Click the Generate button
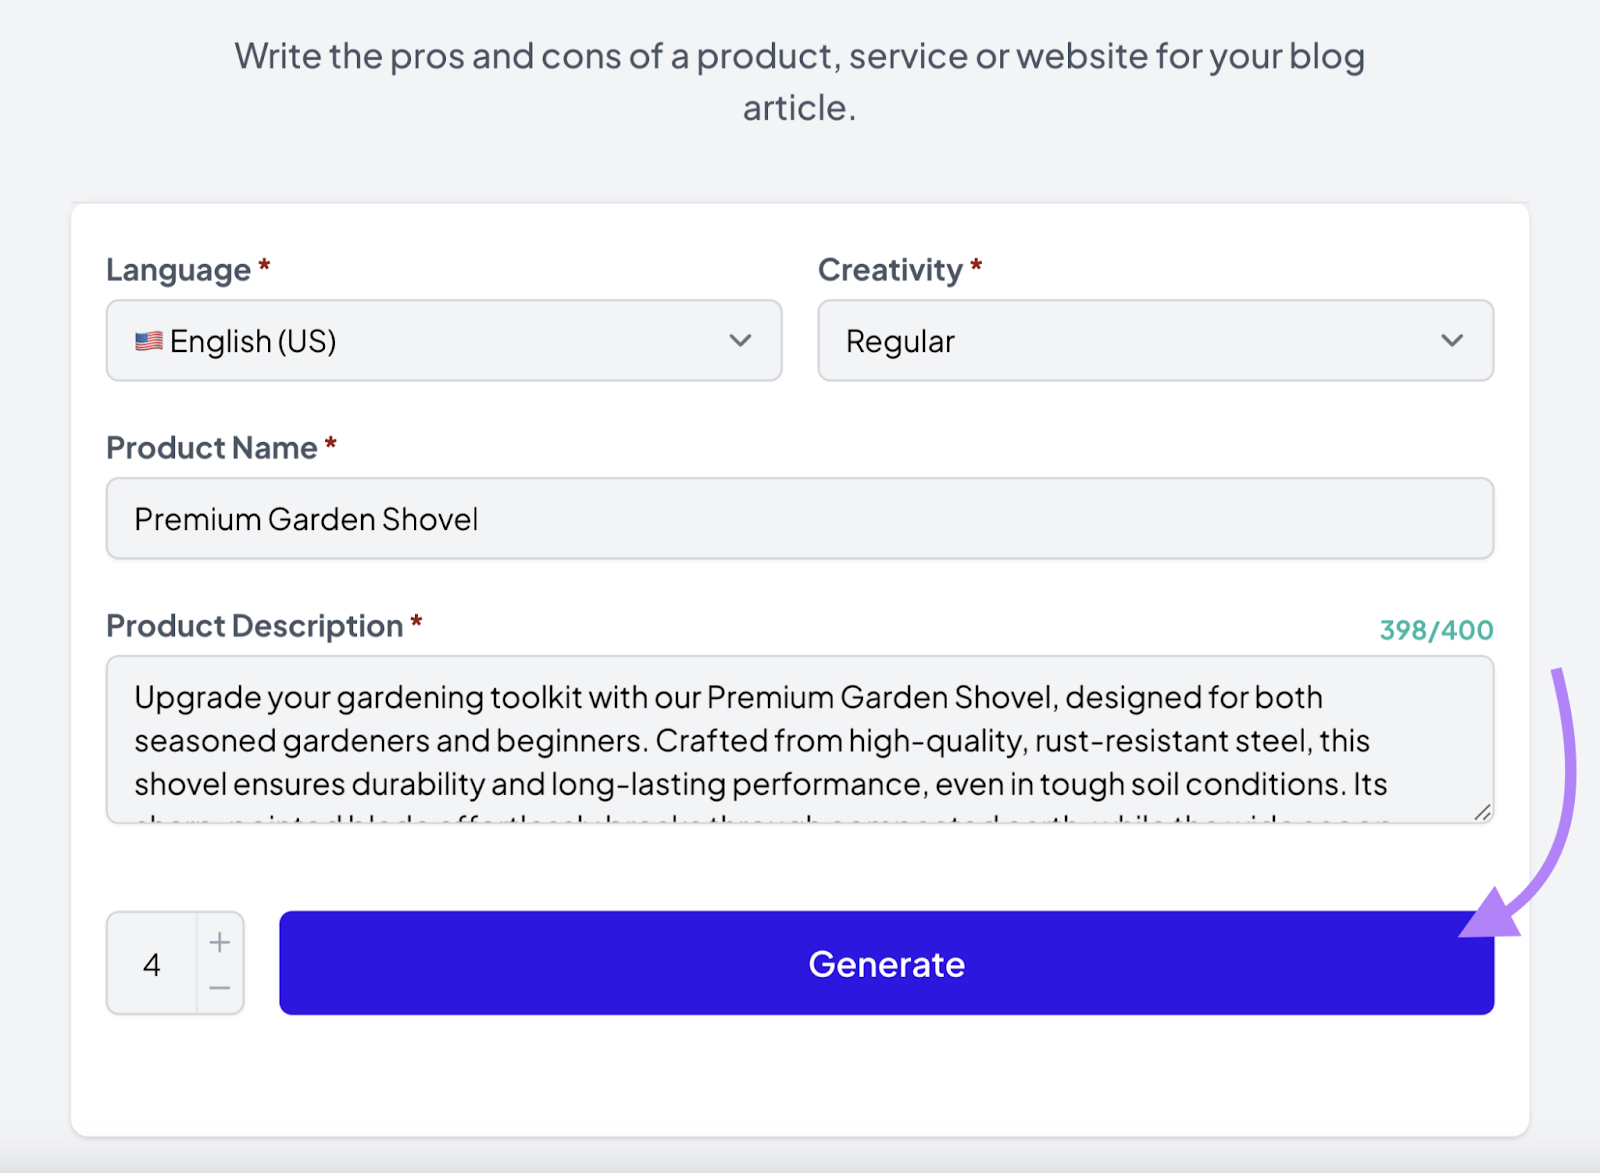The height and width of the screenshot is (1173, 1600). click(886, 963)
